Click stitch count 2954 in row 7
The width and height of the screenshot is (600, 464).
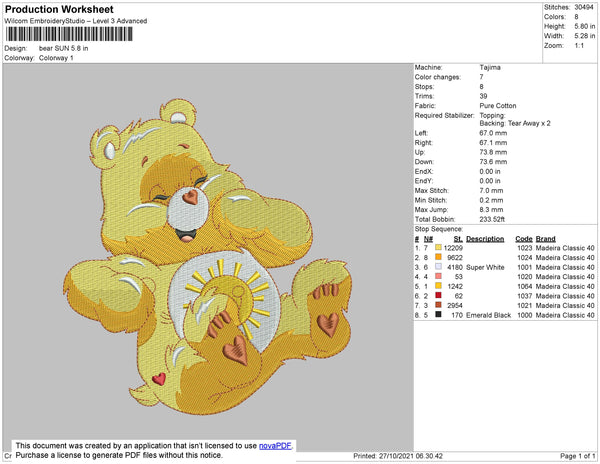[x=455, y=305]
